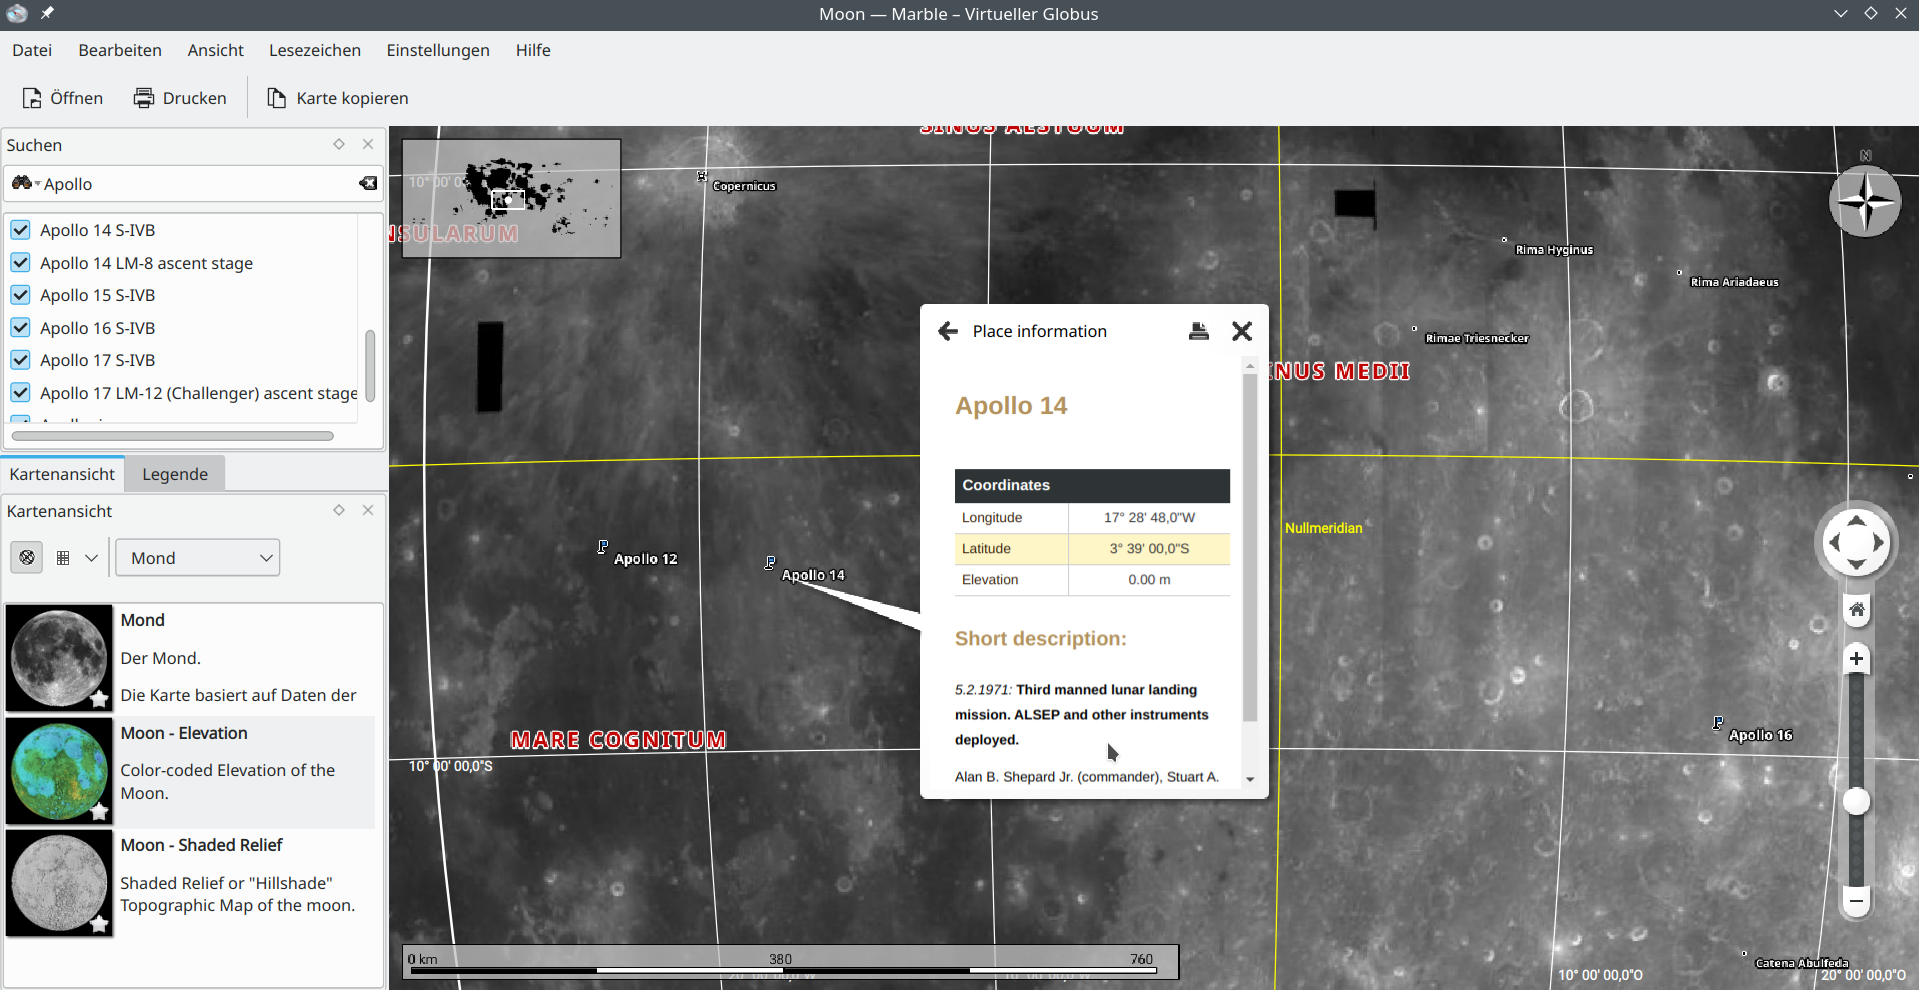
Task: Float the Suchen panel
Action: (x=339, y=144)
